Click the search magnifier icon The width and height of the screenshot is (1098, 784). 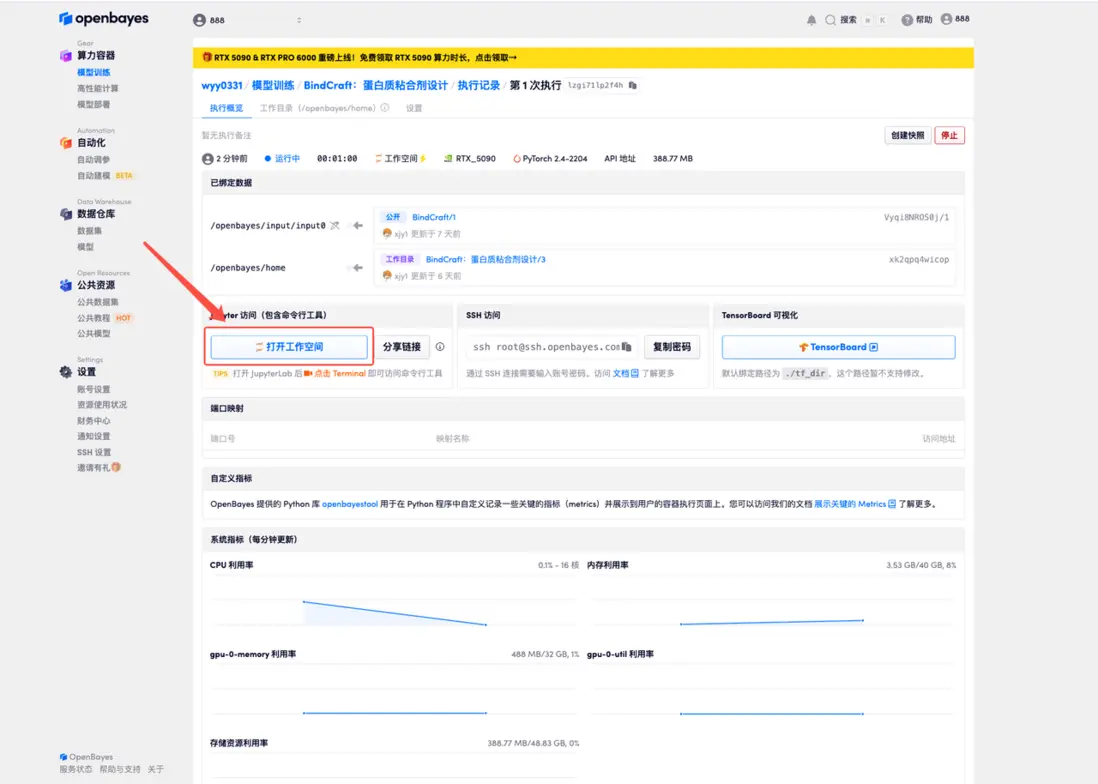click(x=830, y=20)
